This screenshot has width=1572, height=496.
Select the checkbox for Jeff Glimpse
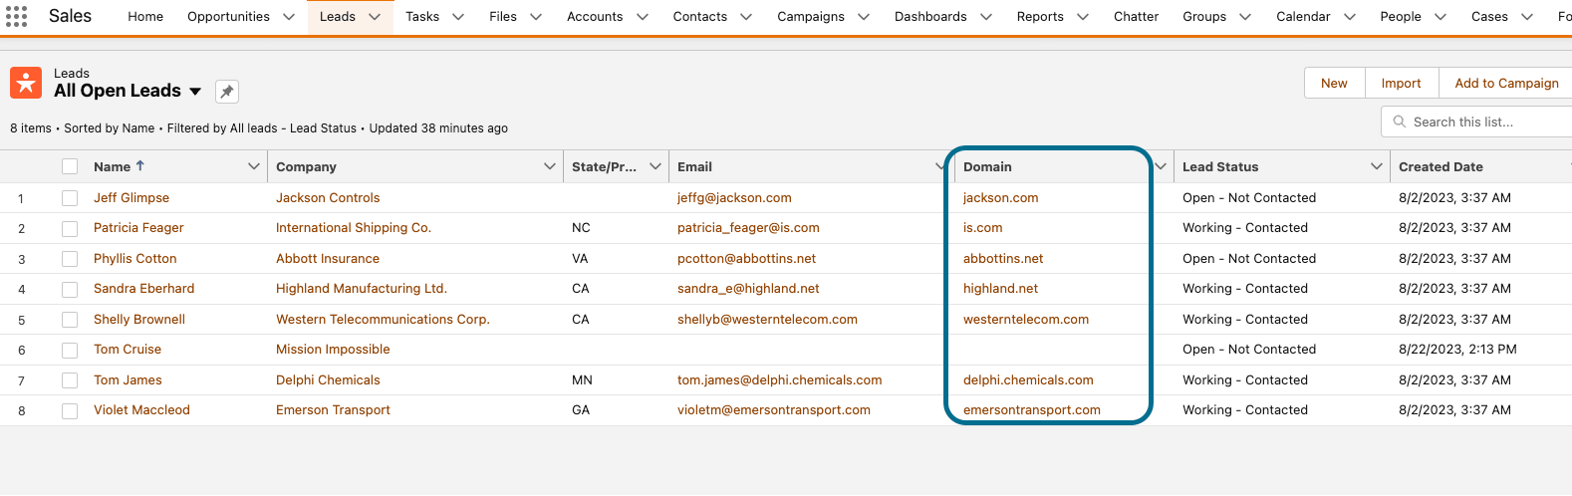[70, 198]
